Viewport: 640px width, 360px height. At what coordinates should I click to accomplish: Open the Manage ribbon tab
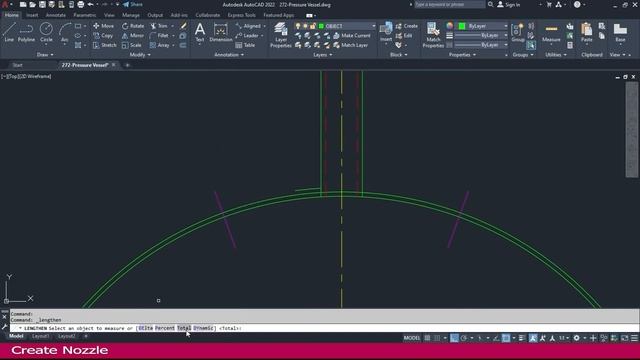tap(131, 15)
